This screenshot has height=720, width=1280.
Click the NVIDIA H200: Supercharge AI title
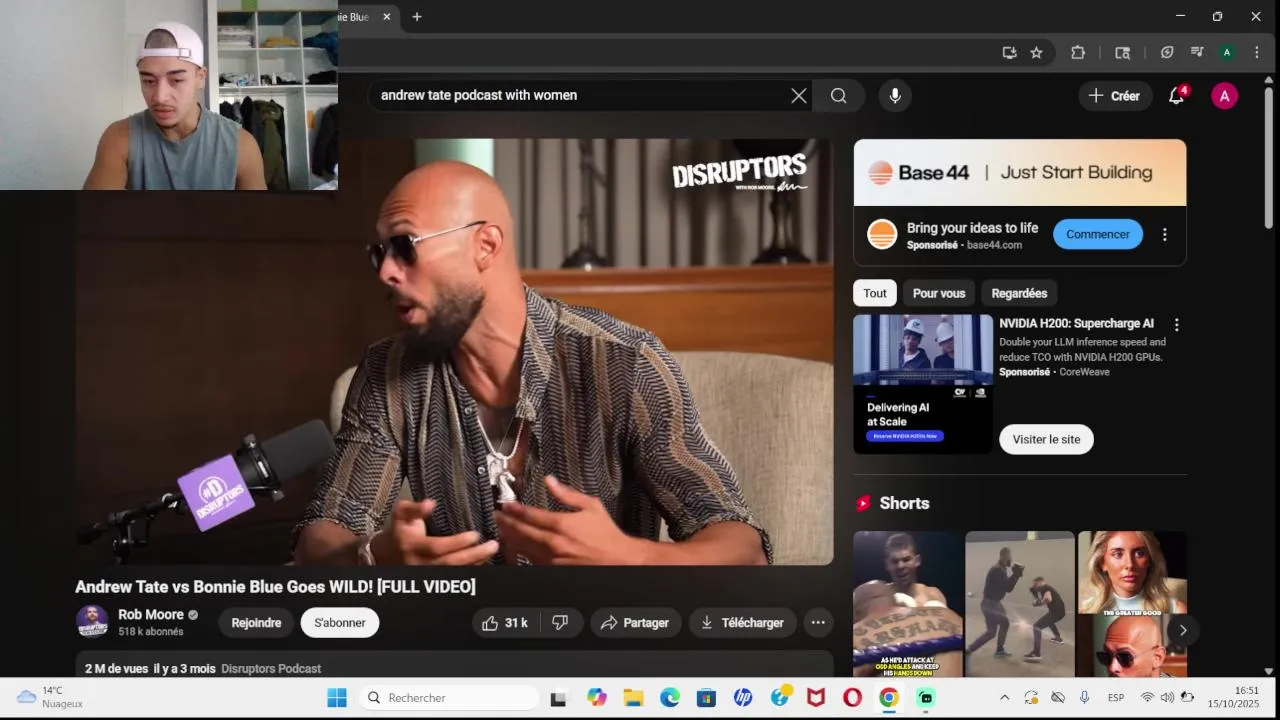tap(1076, 324)
